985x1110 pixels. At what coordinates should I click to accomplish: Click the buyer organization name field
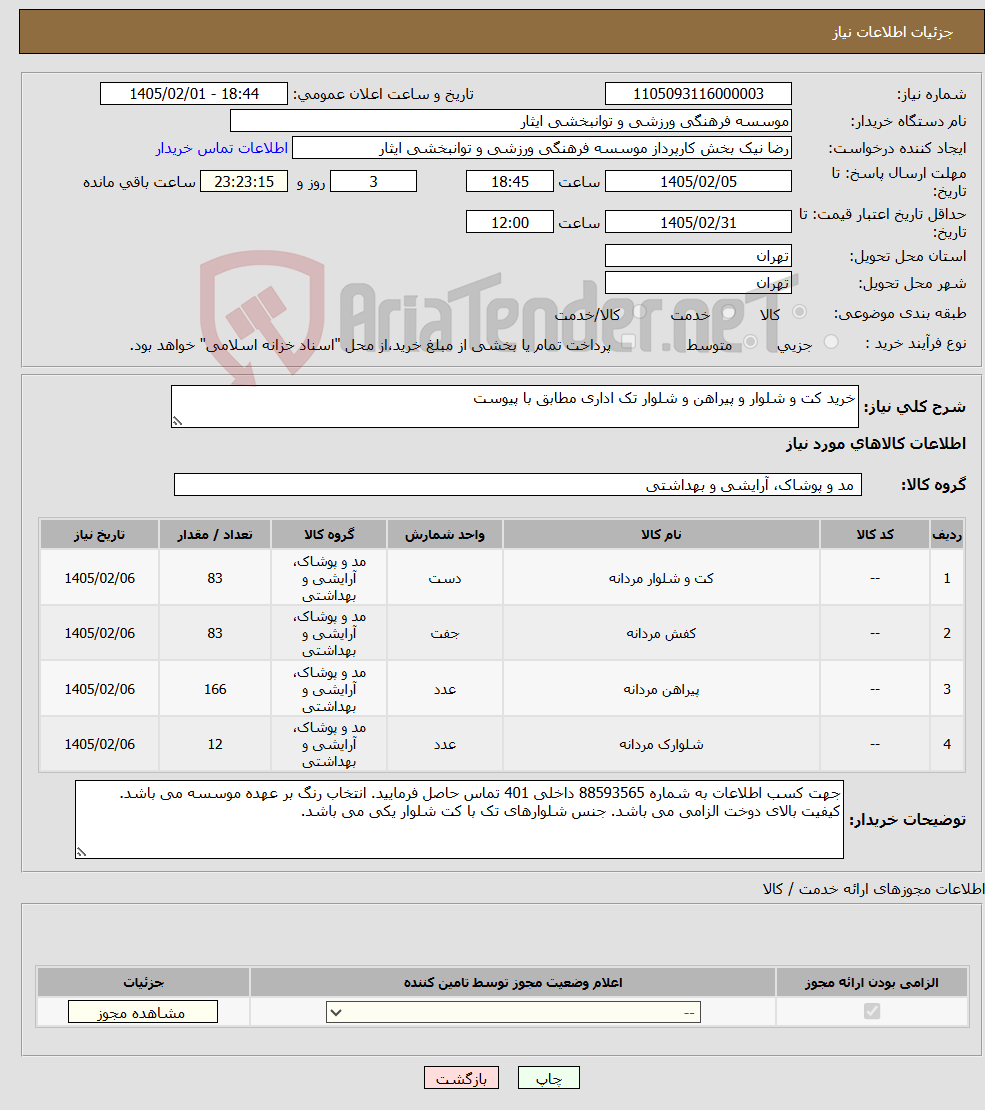tap(511, 121)
